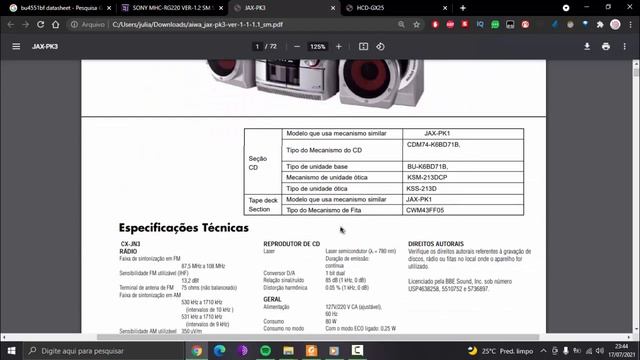Download the PDF file
640x360 pixels.
[587, 47]
